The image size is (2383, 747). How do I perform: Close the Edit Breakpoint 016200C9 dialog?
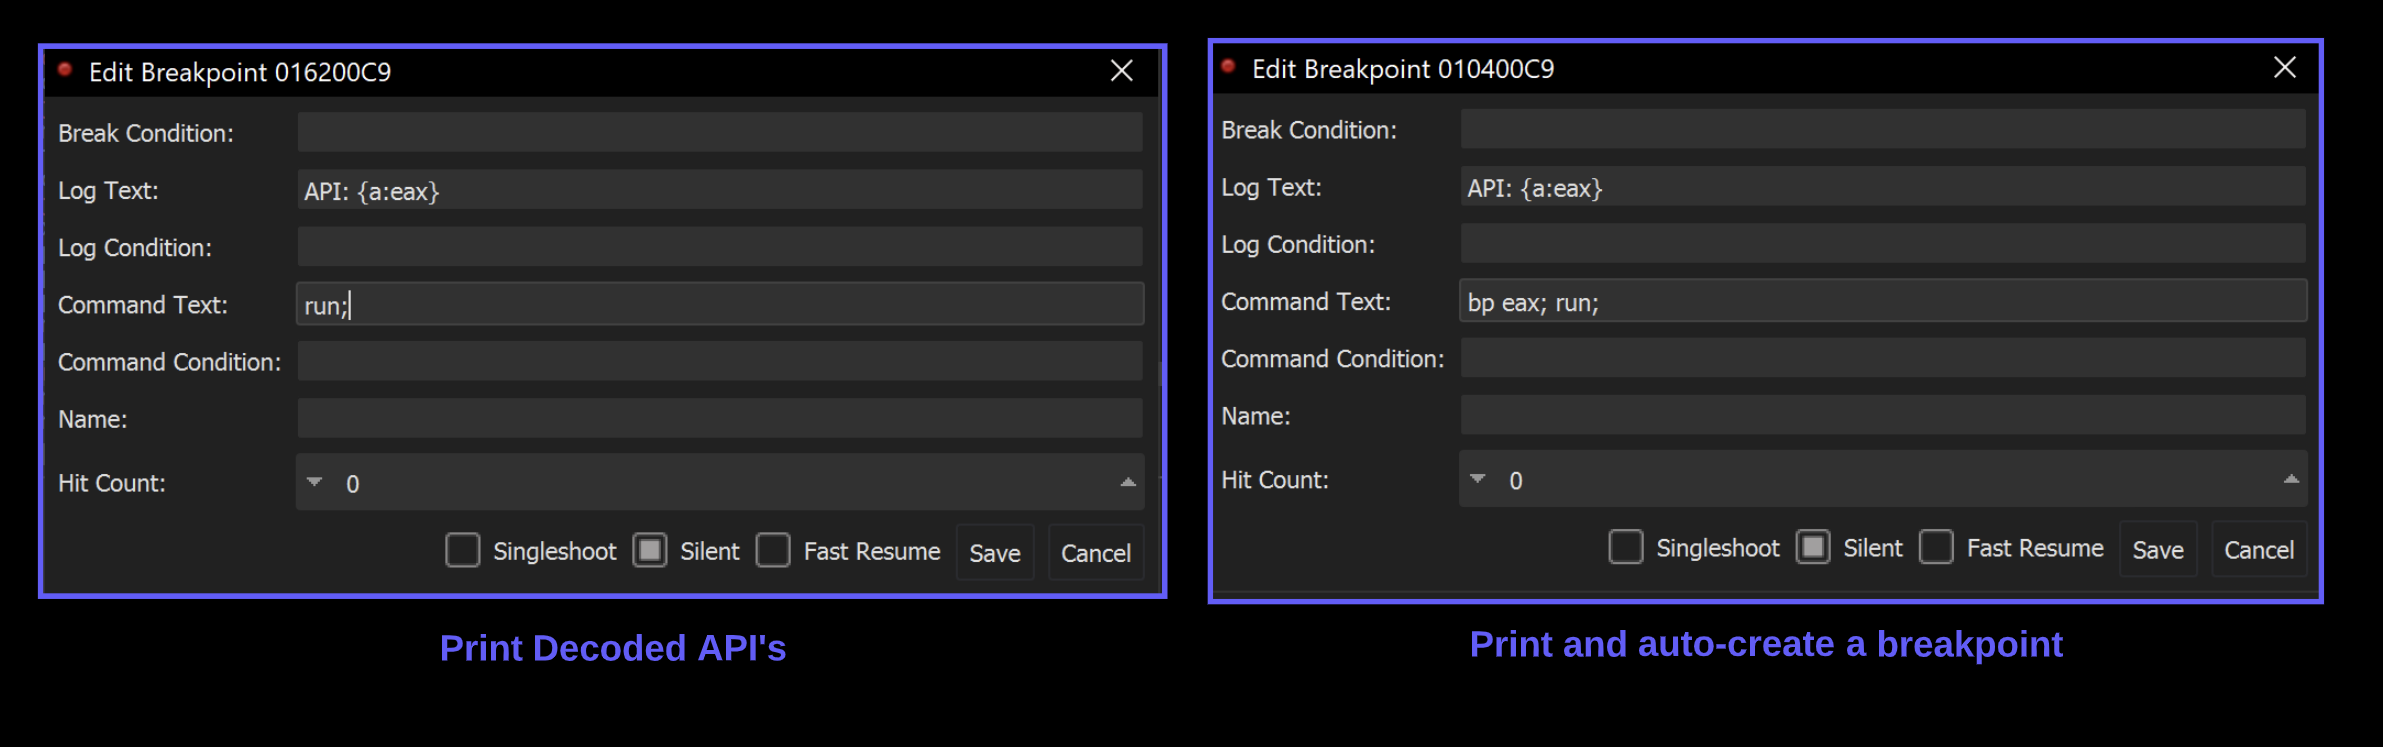click(1122, 70)
